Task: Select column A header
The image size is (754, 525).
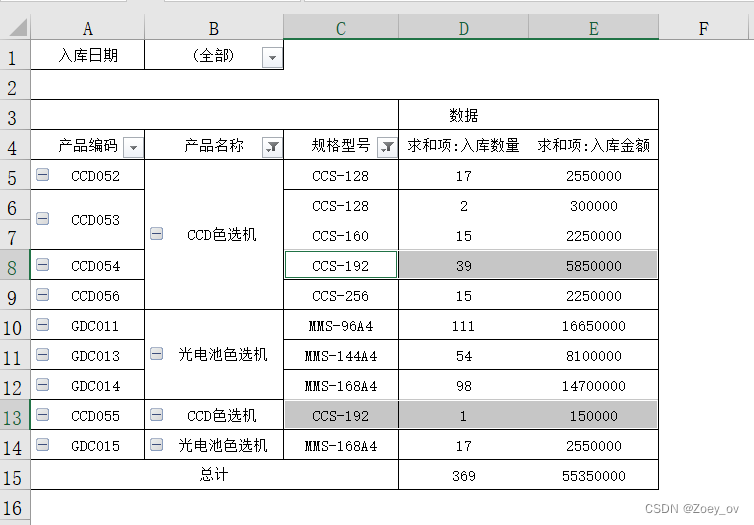Action: click(88, 28)
